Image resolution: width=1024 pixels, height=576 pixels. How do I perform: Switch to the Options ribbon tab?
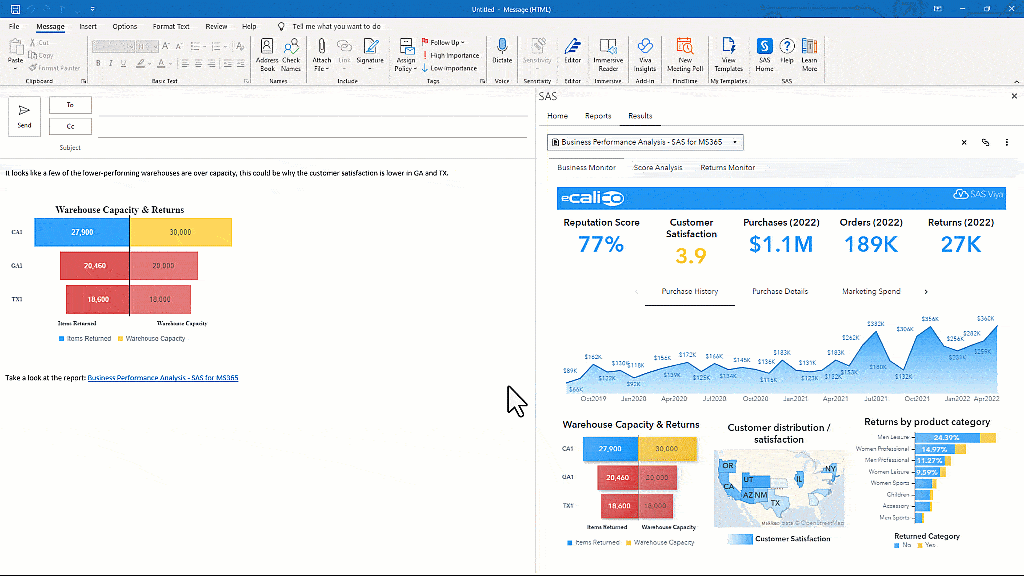coord(125,27)
